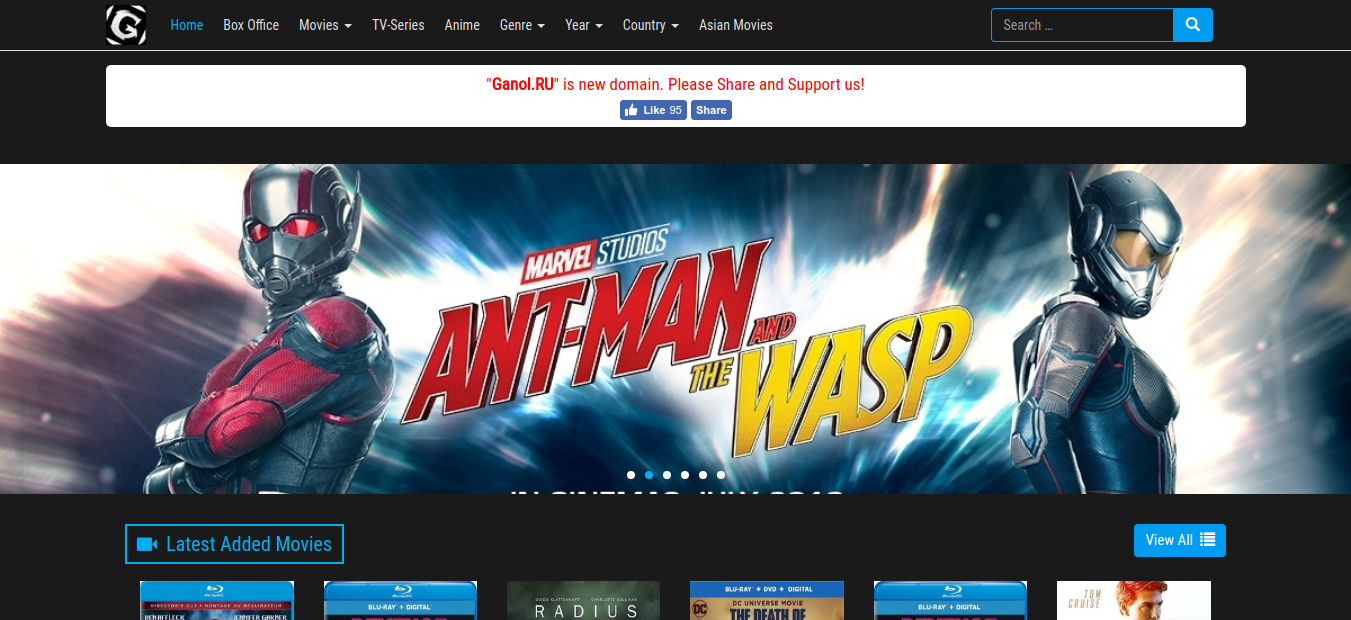Click the search magnifier icon

click(1192, 24)
